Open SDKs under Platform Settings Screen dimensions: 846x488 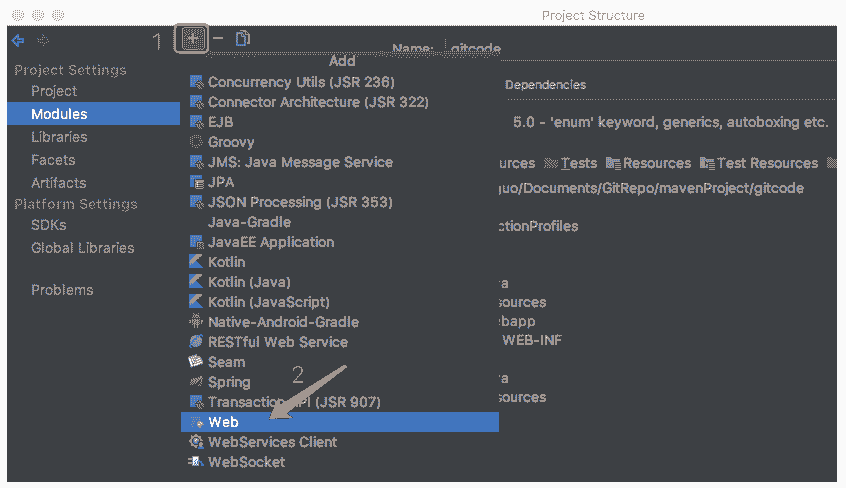49,225
